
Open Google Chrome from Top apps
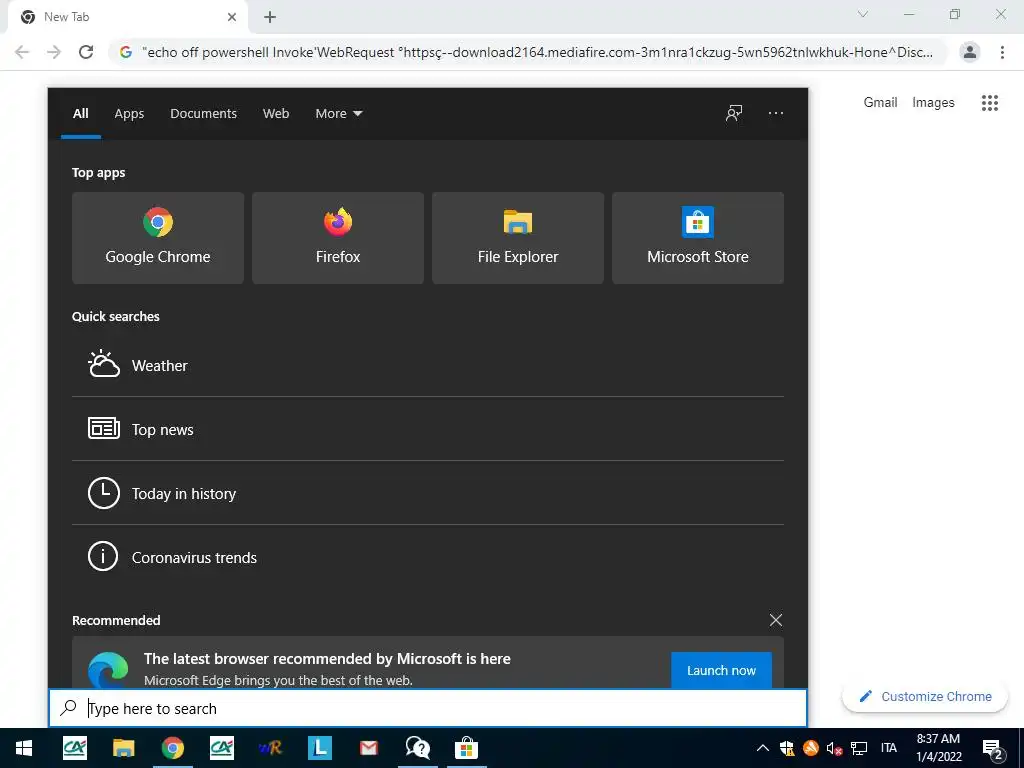point(157,238)
